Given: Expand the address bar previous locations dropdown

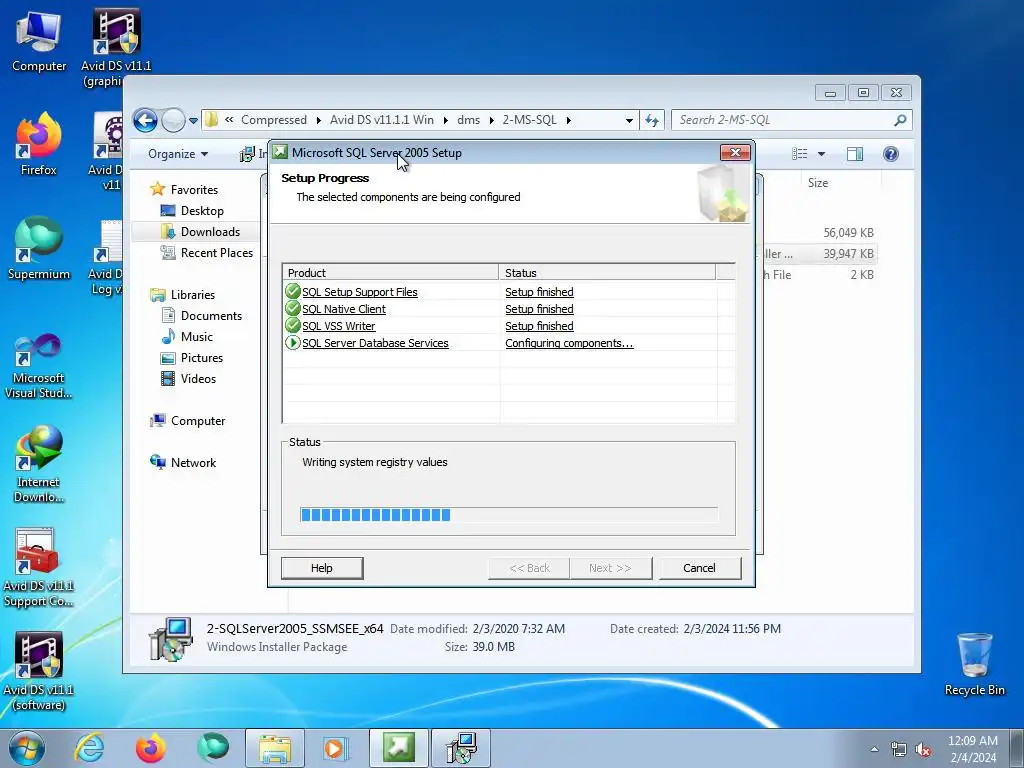Looking at the screenshot, I should pyautogui.click(x=629, y=120).
